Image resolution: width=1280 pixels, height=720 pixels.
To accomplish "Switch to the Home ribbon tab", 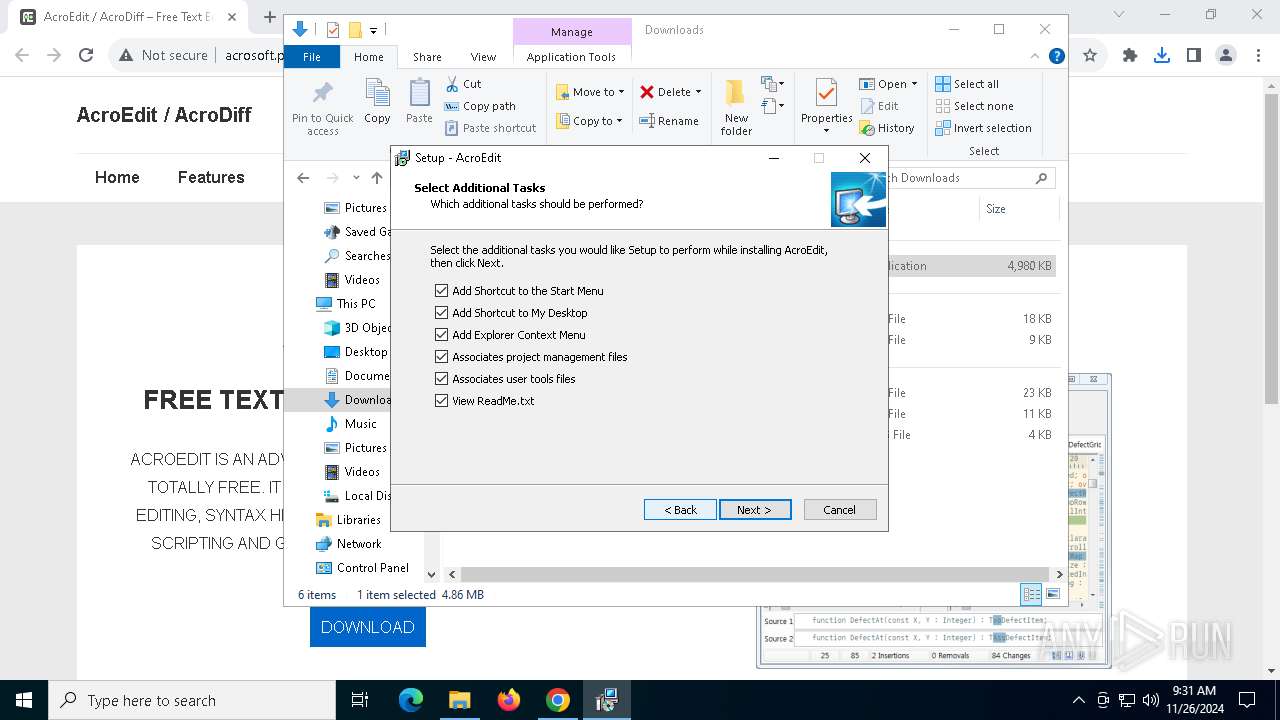I will click(368, 57).
